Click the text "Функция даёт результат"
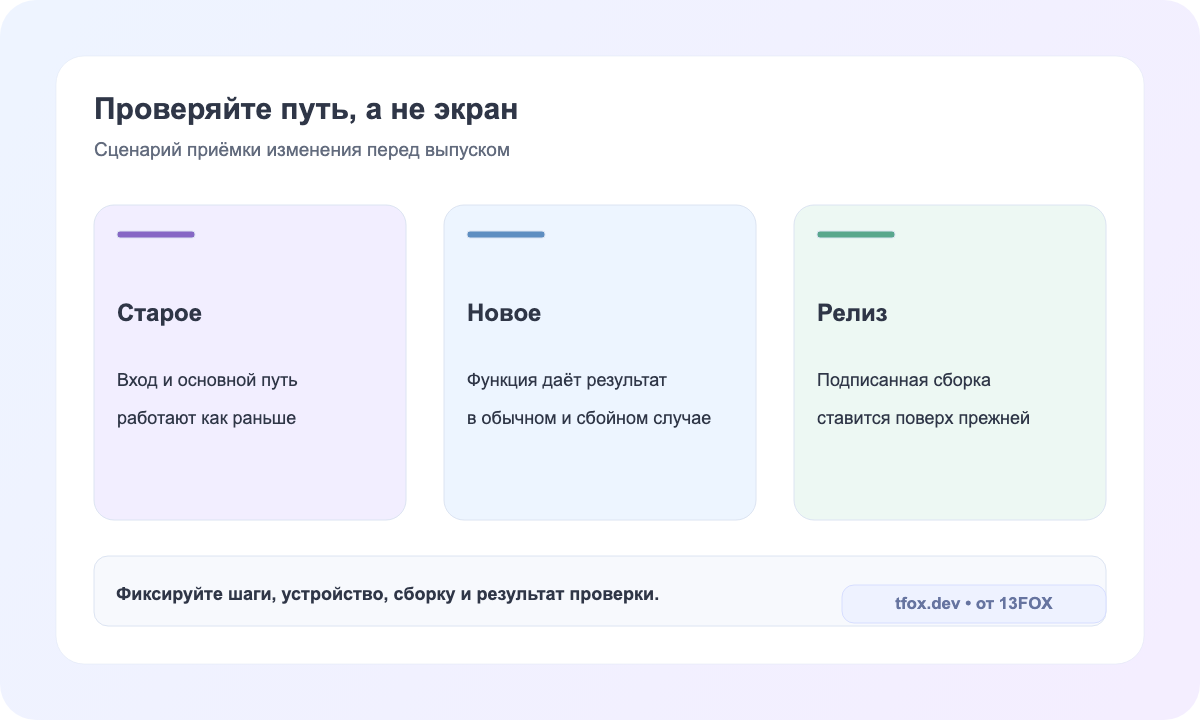This screenshot has width=1200, height=720. point(567,381)
